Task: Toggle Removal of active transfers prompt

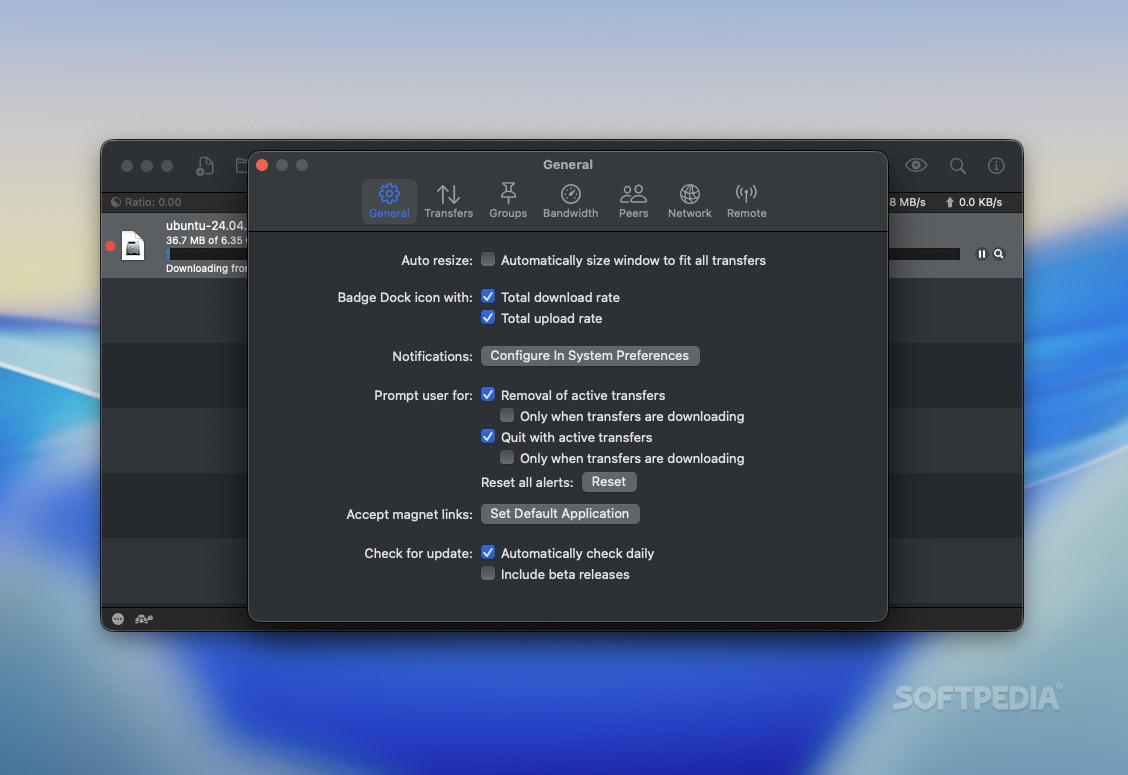Action: point(488,394)
